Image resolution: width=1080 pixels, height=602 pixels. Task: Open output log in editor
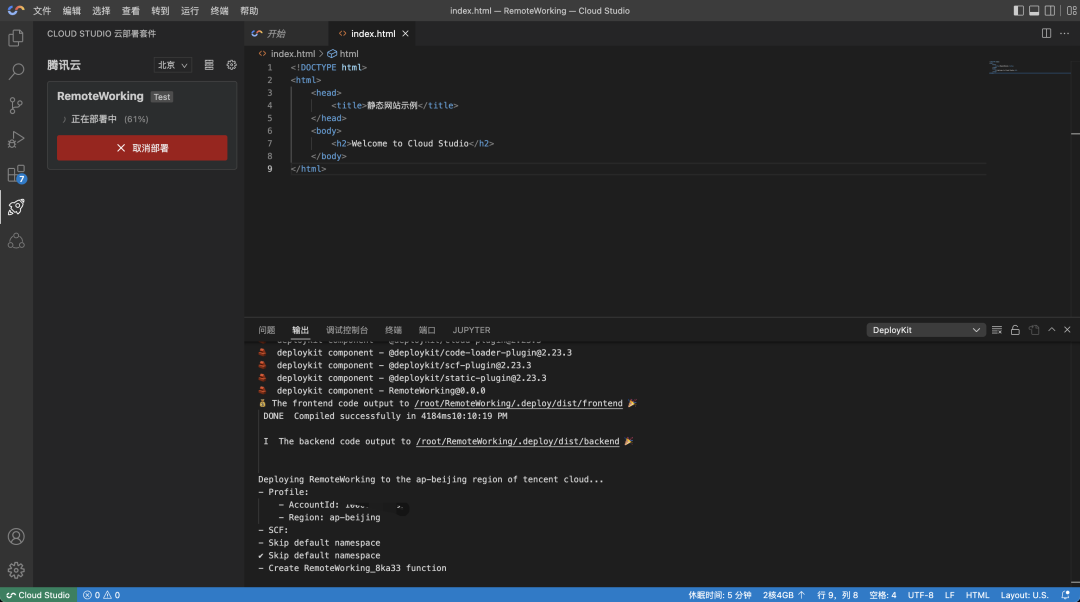click(1034, 330)
